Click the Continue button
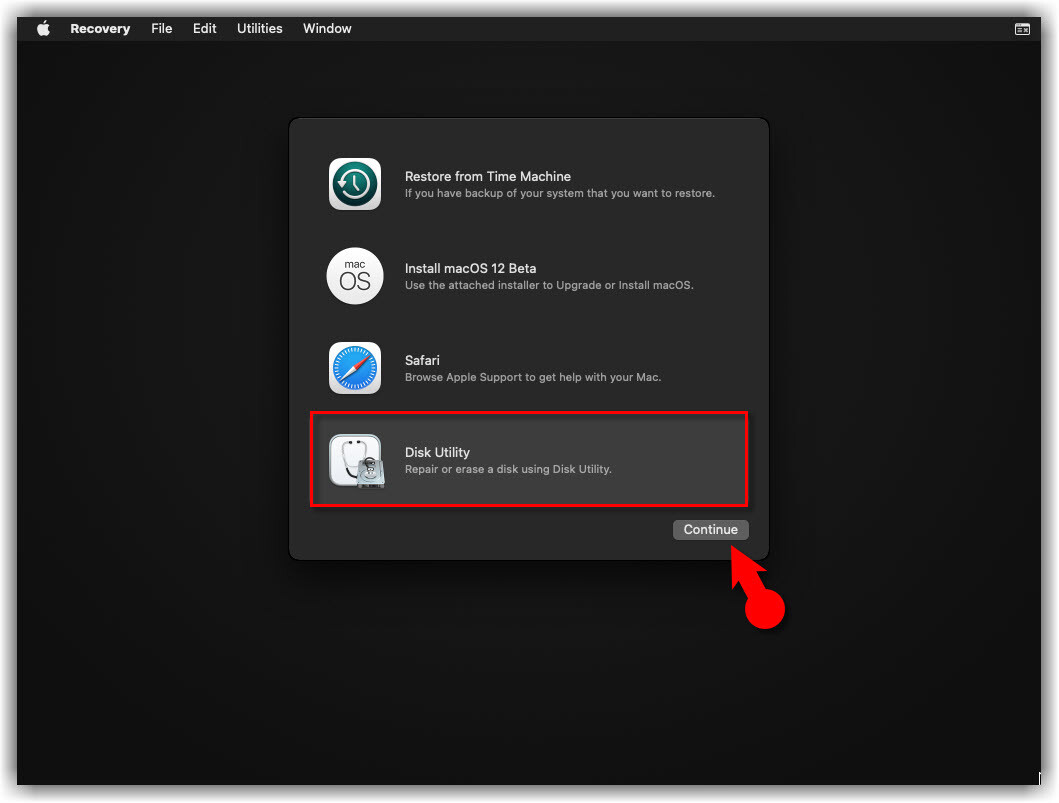Image resolution: width=1059 pixels, height=803 pixels. point(711,529)
